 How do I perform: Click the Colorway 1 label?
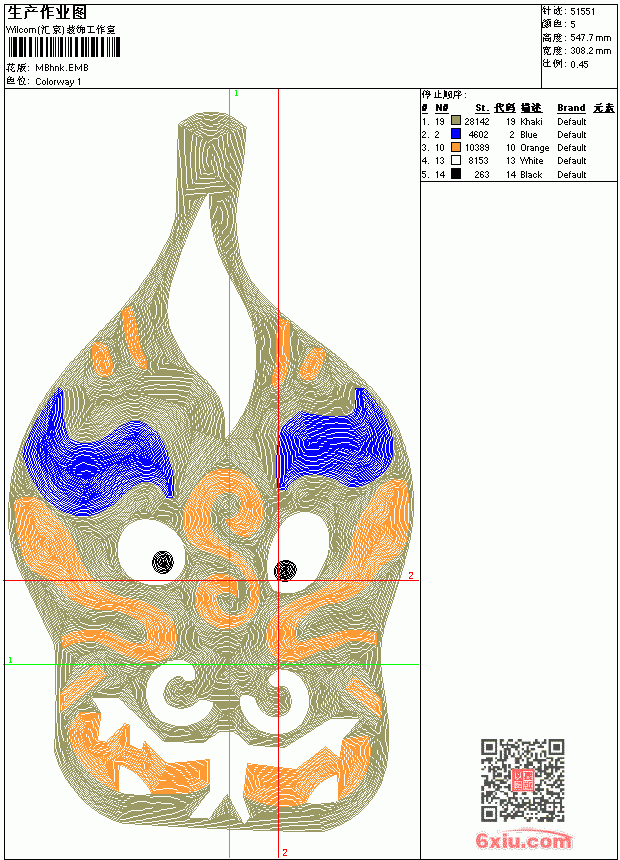(x=58, y=82)
